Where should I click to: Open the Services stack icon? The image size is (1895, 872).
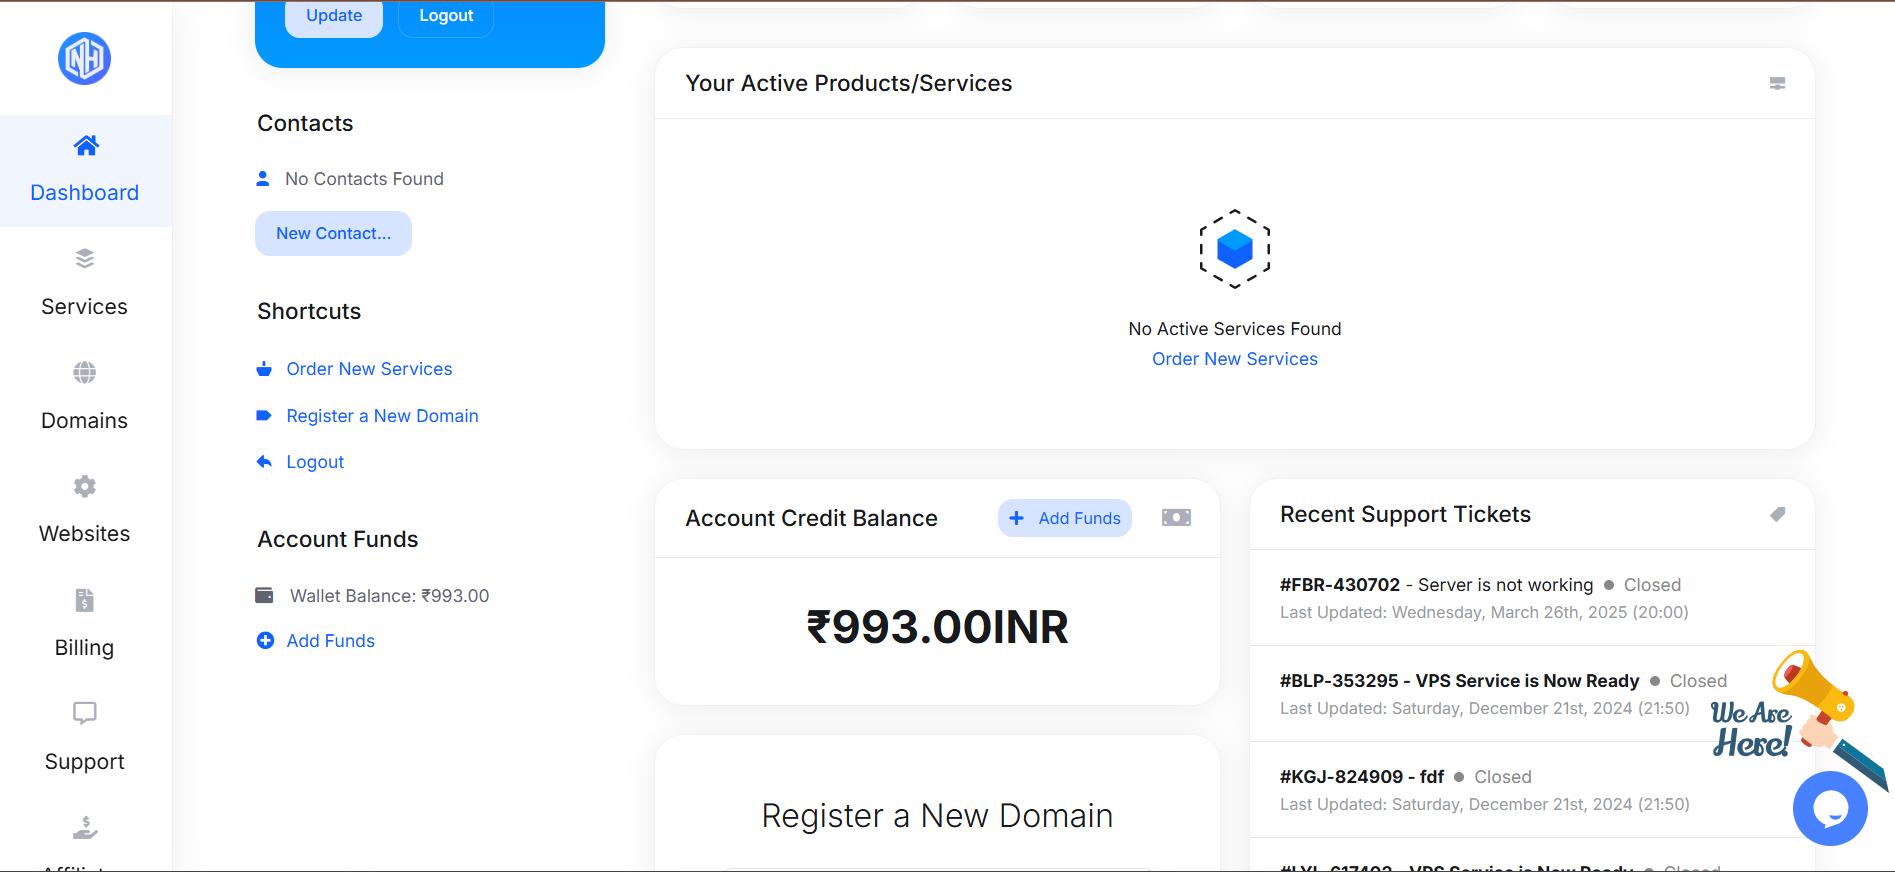[85, 259]
